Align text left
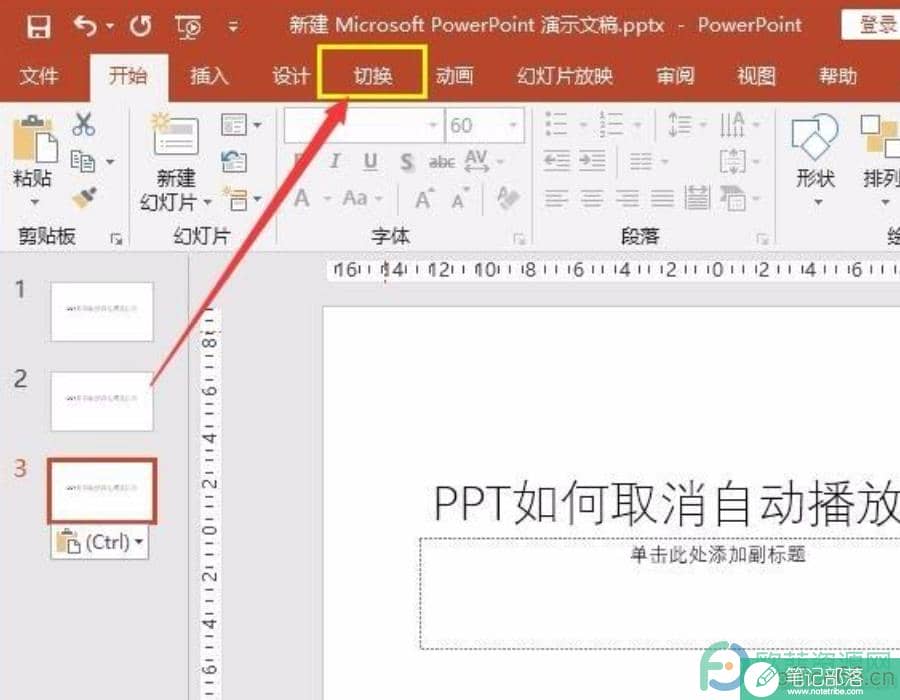Image resolution: width=900 pixels, height=700 pixels. tap(556, 199)
